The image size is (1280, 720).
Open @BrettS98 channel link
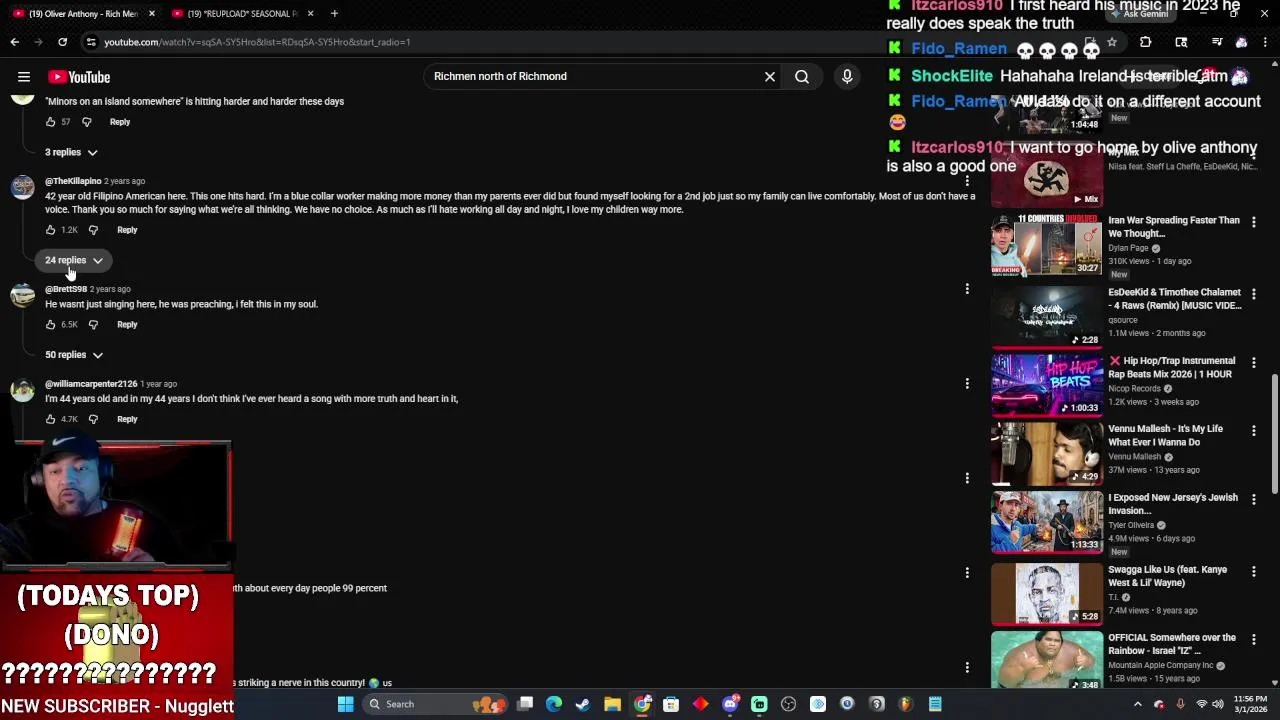tap(66, 289)
